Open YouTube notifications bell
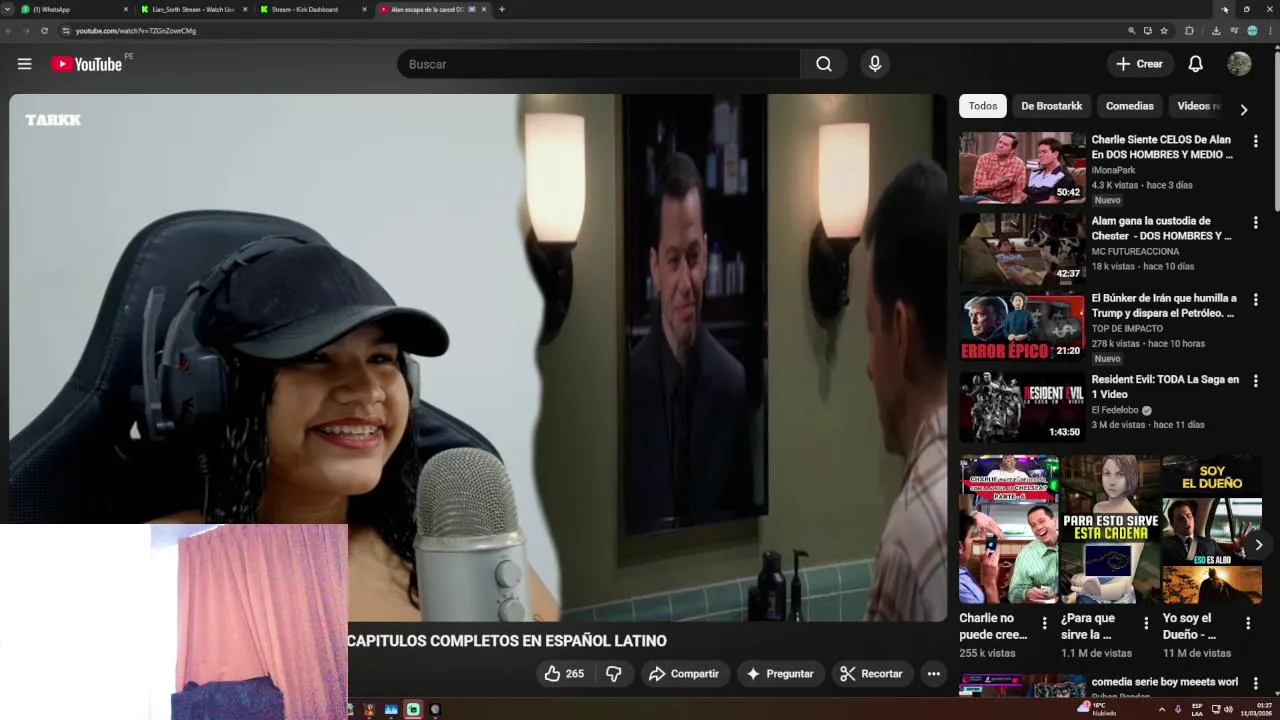Screen dimensions: 1280x720 click(x=1195, y=64)
